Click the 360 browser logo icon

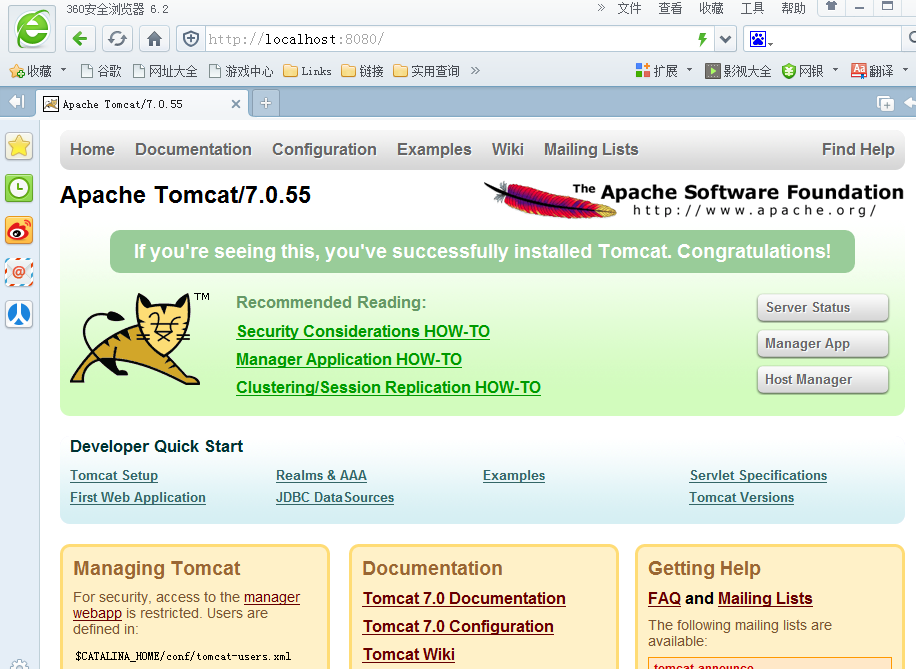point(32,29)
